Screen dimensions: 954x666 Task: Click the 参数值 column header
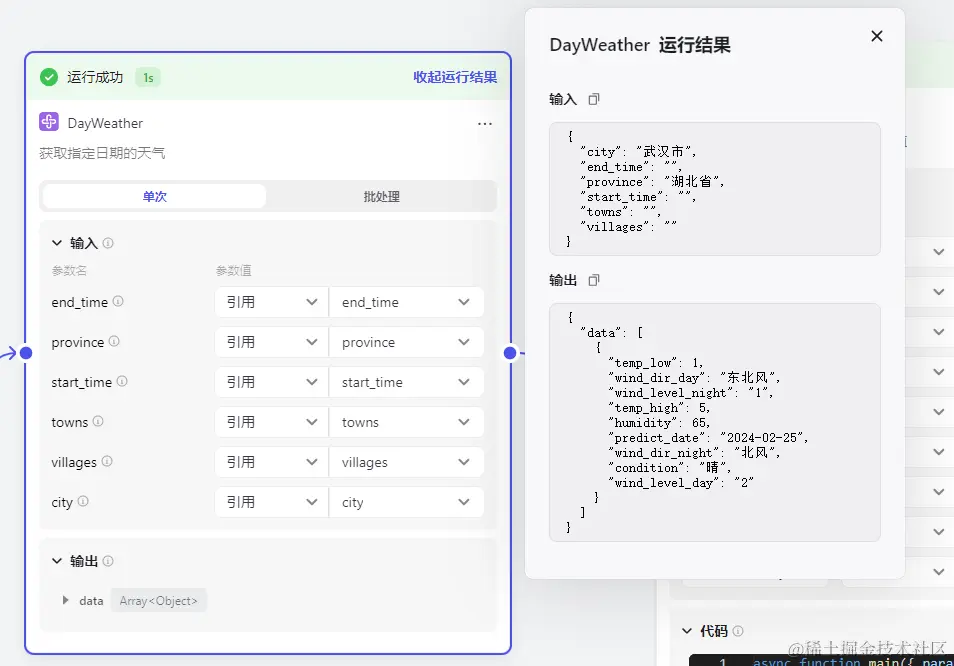(234, 271)
